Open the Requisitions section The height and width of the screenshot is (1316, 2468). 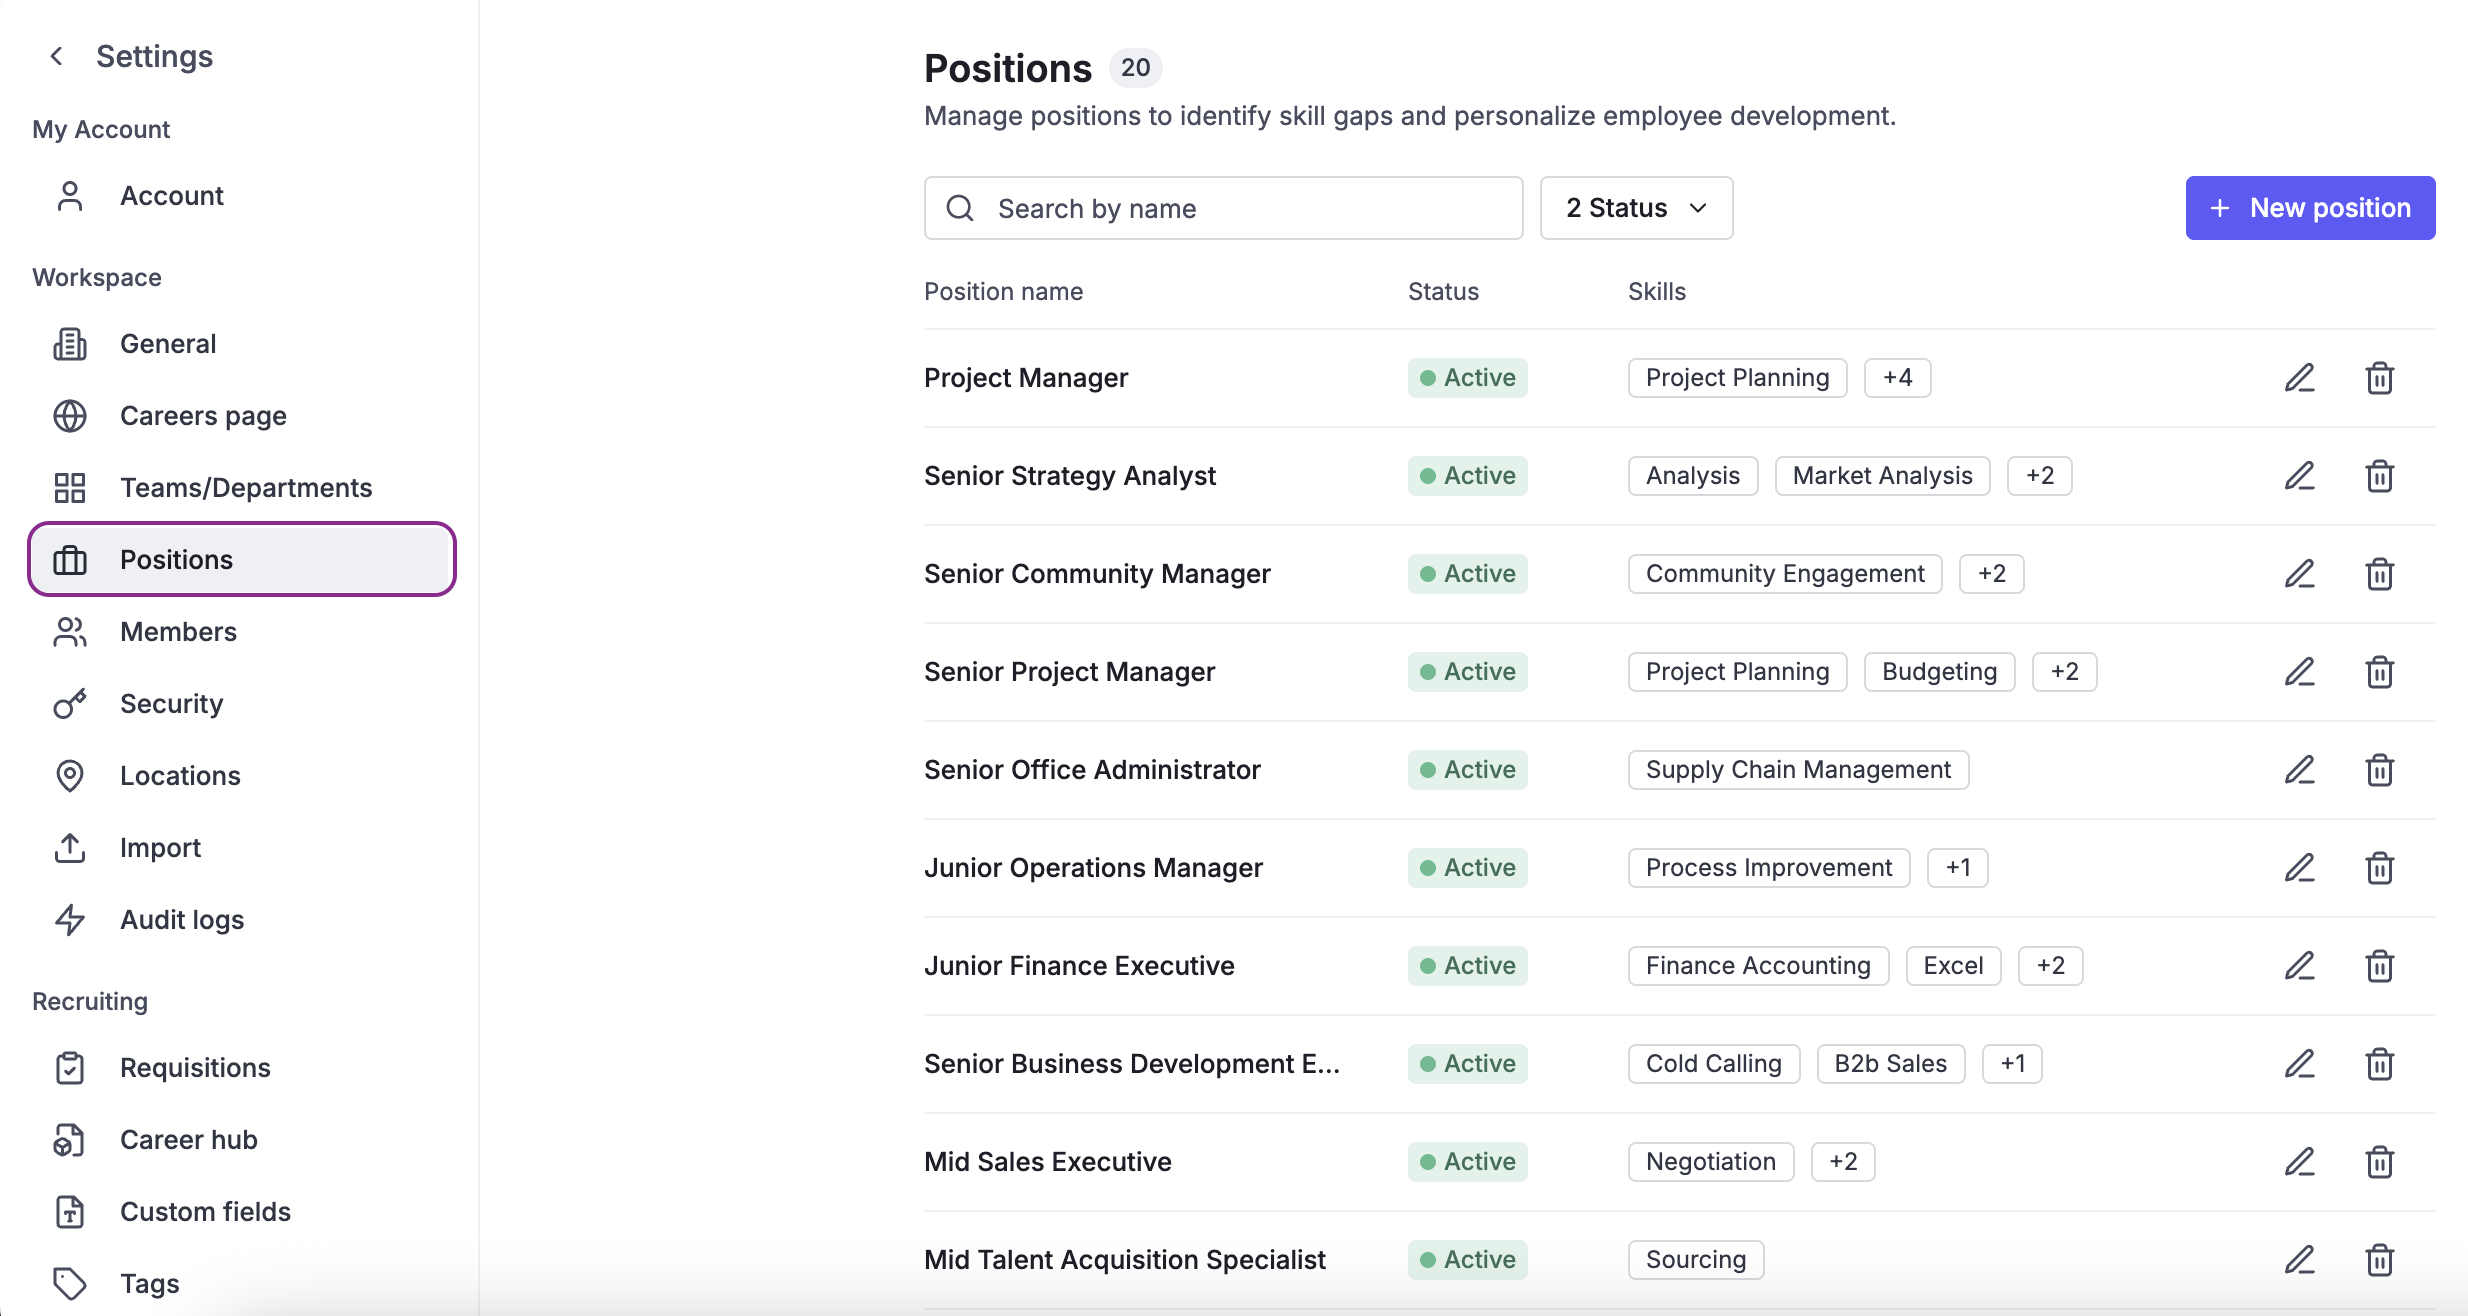tap(195, 1068)
